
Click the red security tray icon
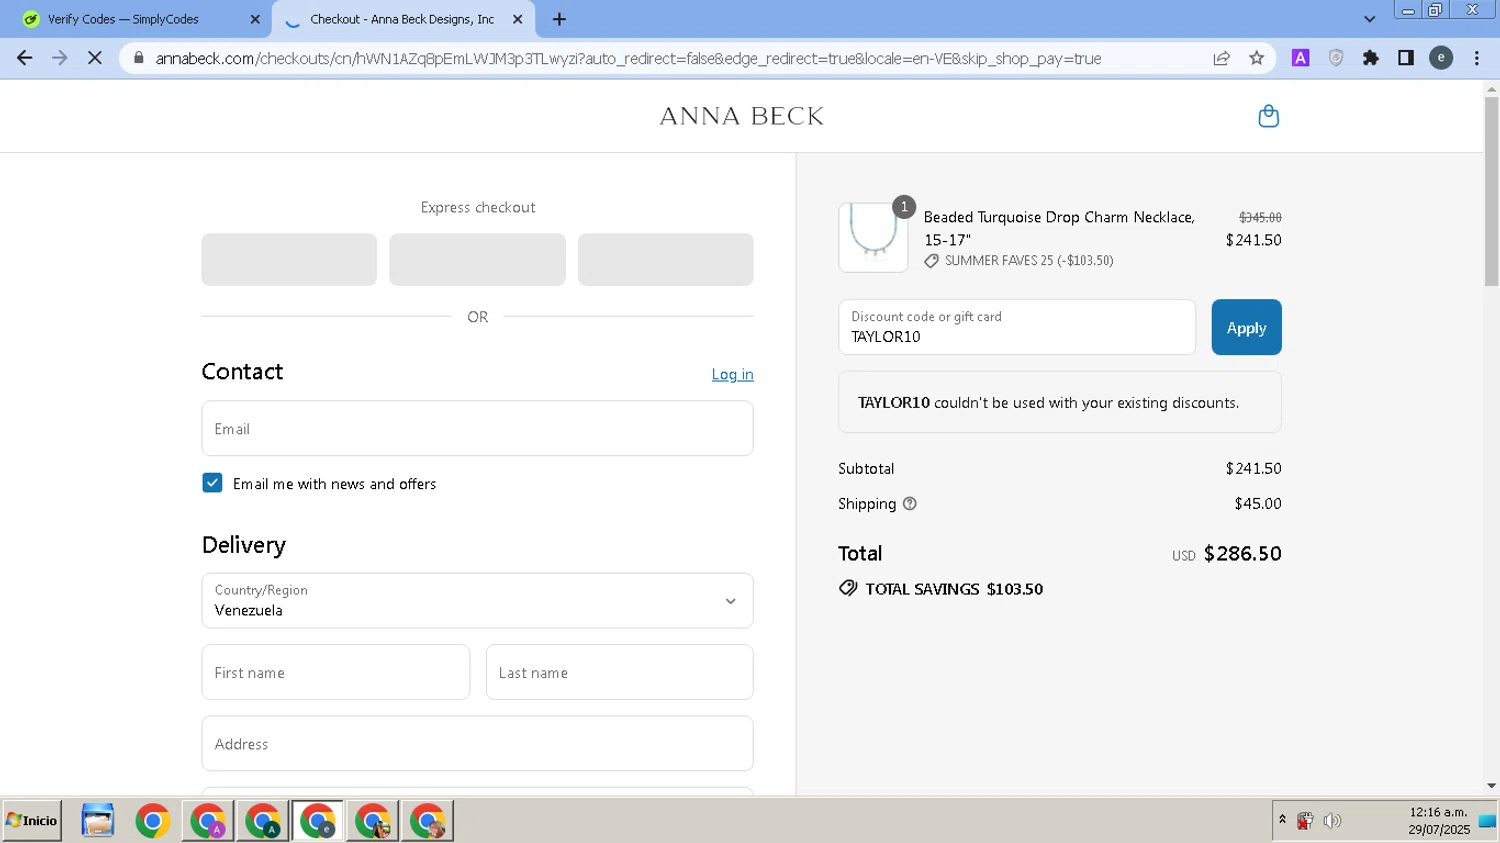coord(1305,821)
